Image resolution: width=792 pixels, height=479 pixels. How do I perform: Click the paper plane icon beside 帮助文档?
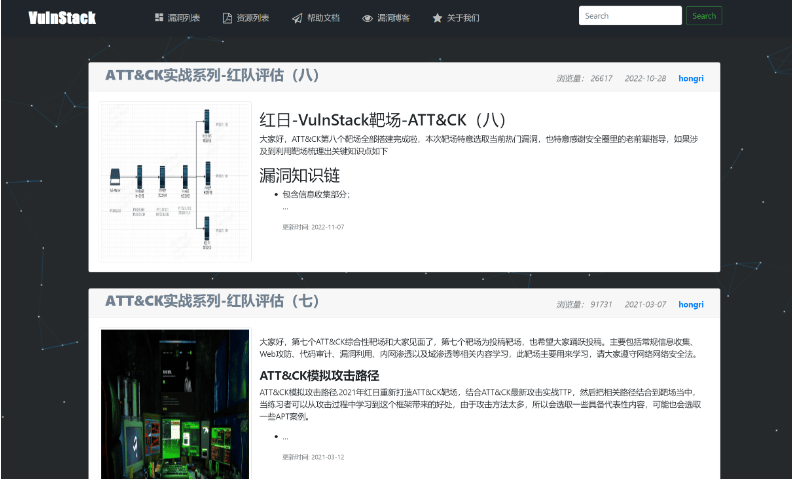tap(297, 18)
